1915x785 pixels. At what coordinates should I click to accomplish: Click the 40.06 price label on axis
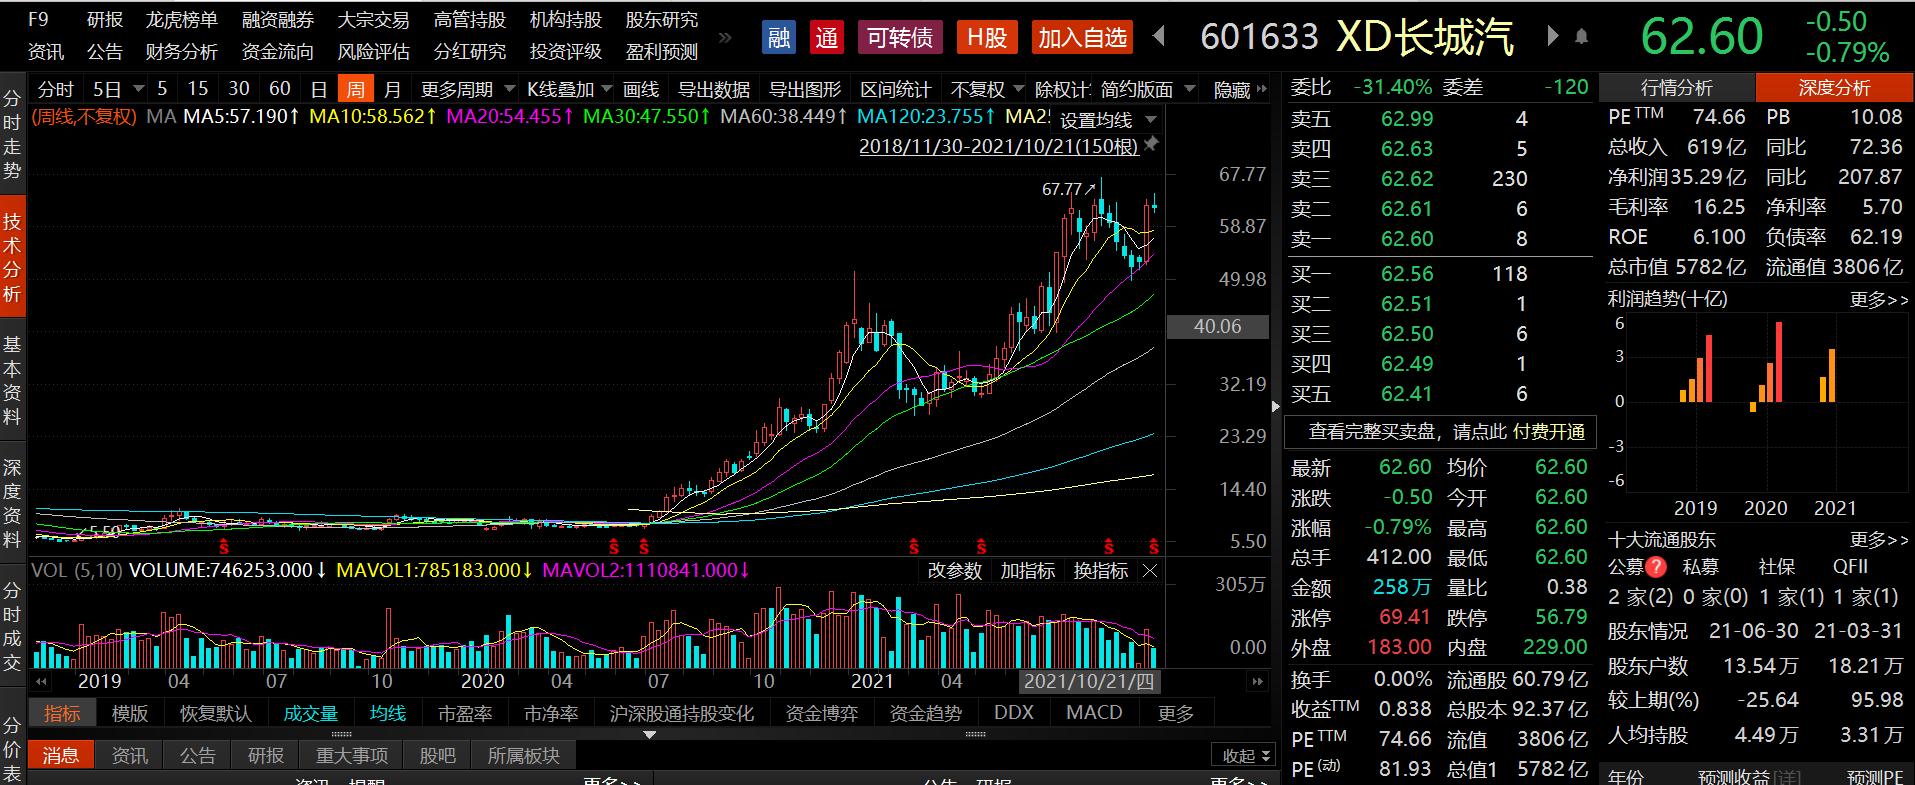click(x=1217, y=327)
